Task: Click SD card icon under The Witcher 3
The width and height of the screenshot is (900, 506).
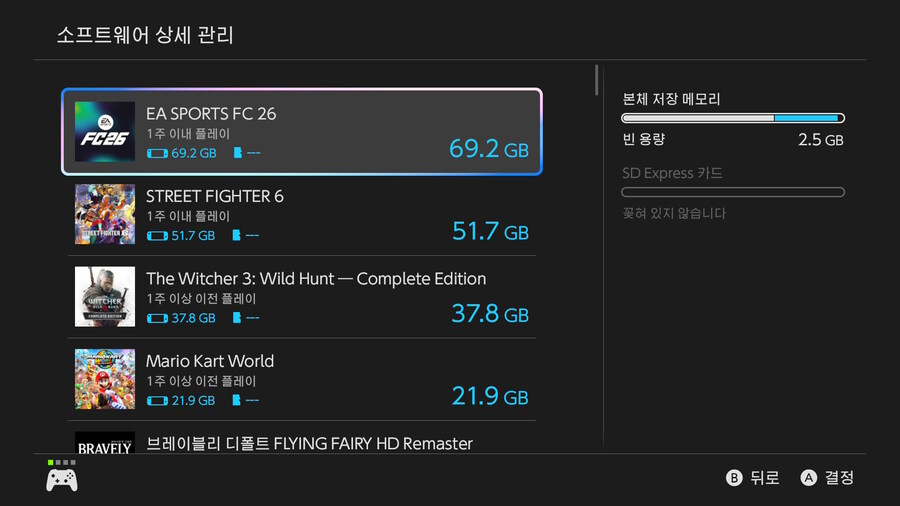Action: coord(237,318)
